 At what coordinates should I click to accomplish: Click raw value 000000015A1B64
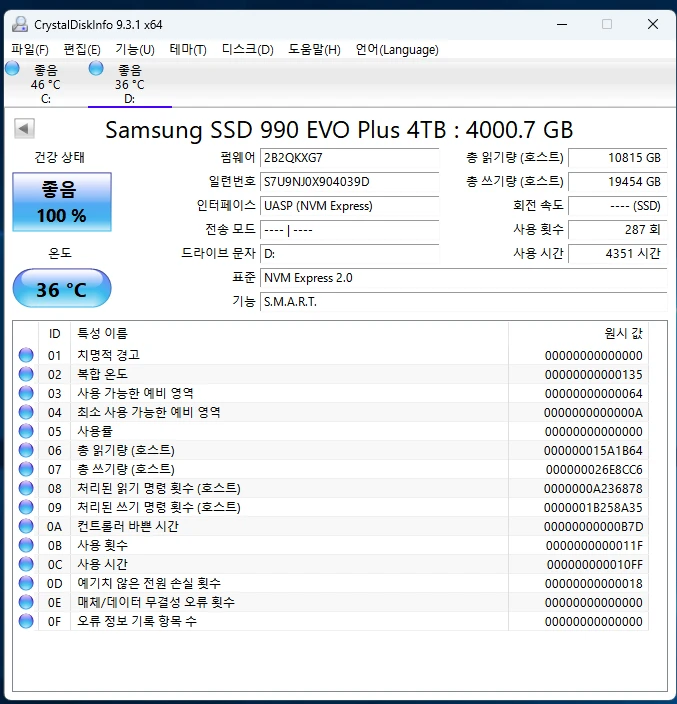593,450
